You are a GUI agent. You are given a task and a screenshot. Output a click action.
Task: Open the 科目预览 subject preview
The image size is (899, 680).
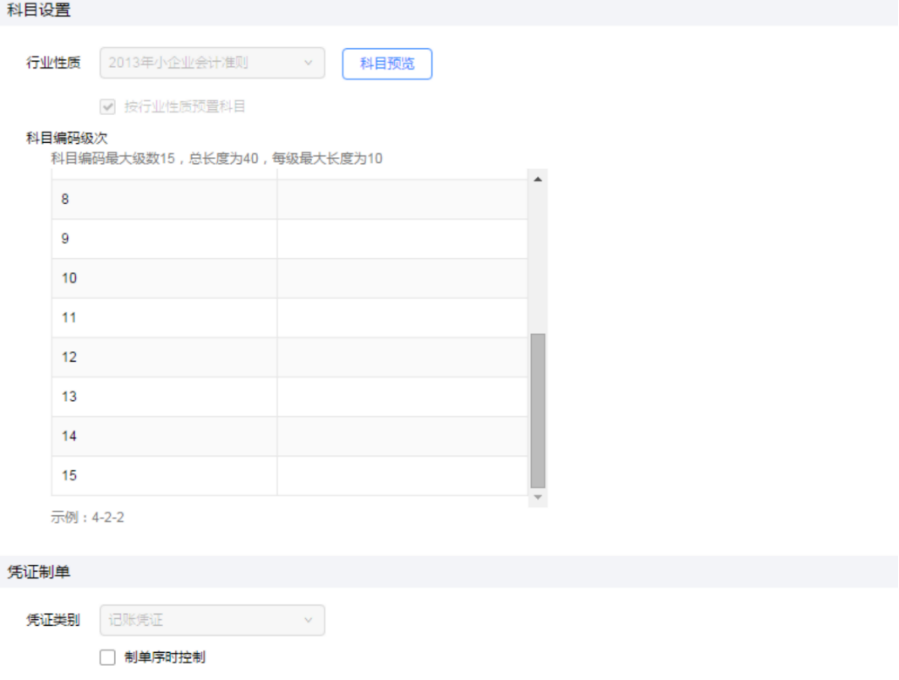pos(387,64)
